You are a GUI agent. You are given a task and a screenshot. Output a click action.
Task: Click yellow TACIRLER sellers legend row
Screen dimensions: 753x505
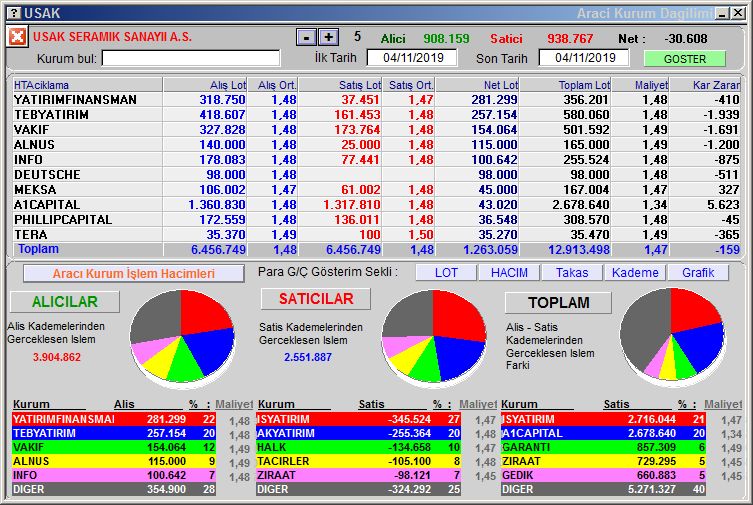point(358,461)
